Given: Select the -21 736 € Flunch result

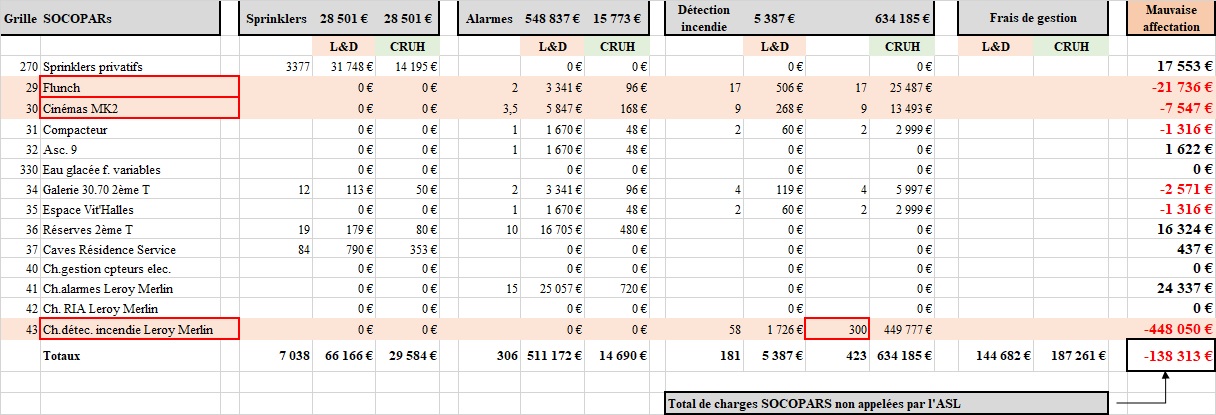Looking at the screenshot, I should (1171, 88).
